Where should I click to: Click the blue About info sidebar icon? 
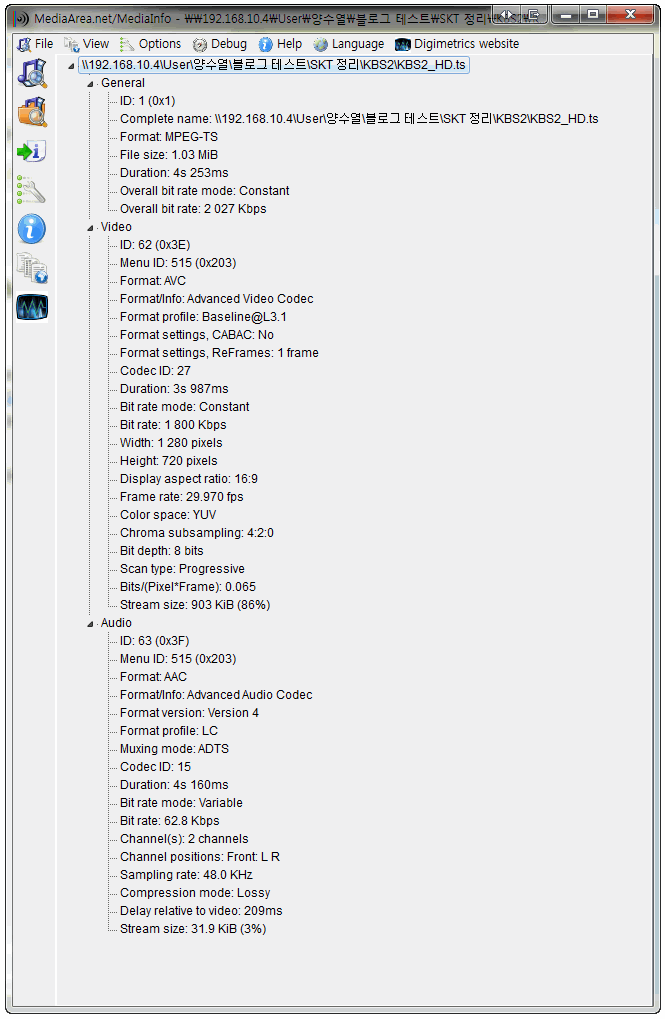(32, 229)
